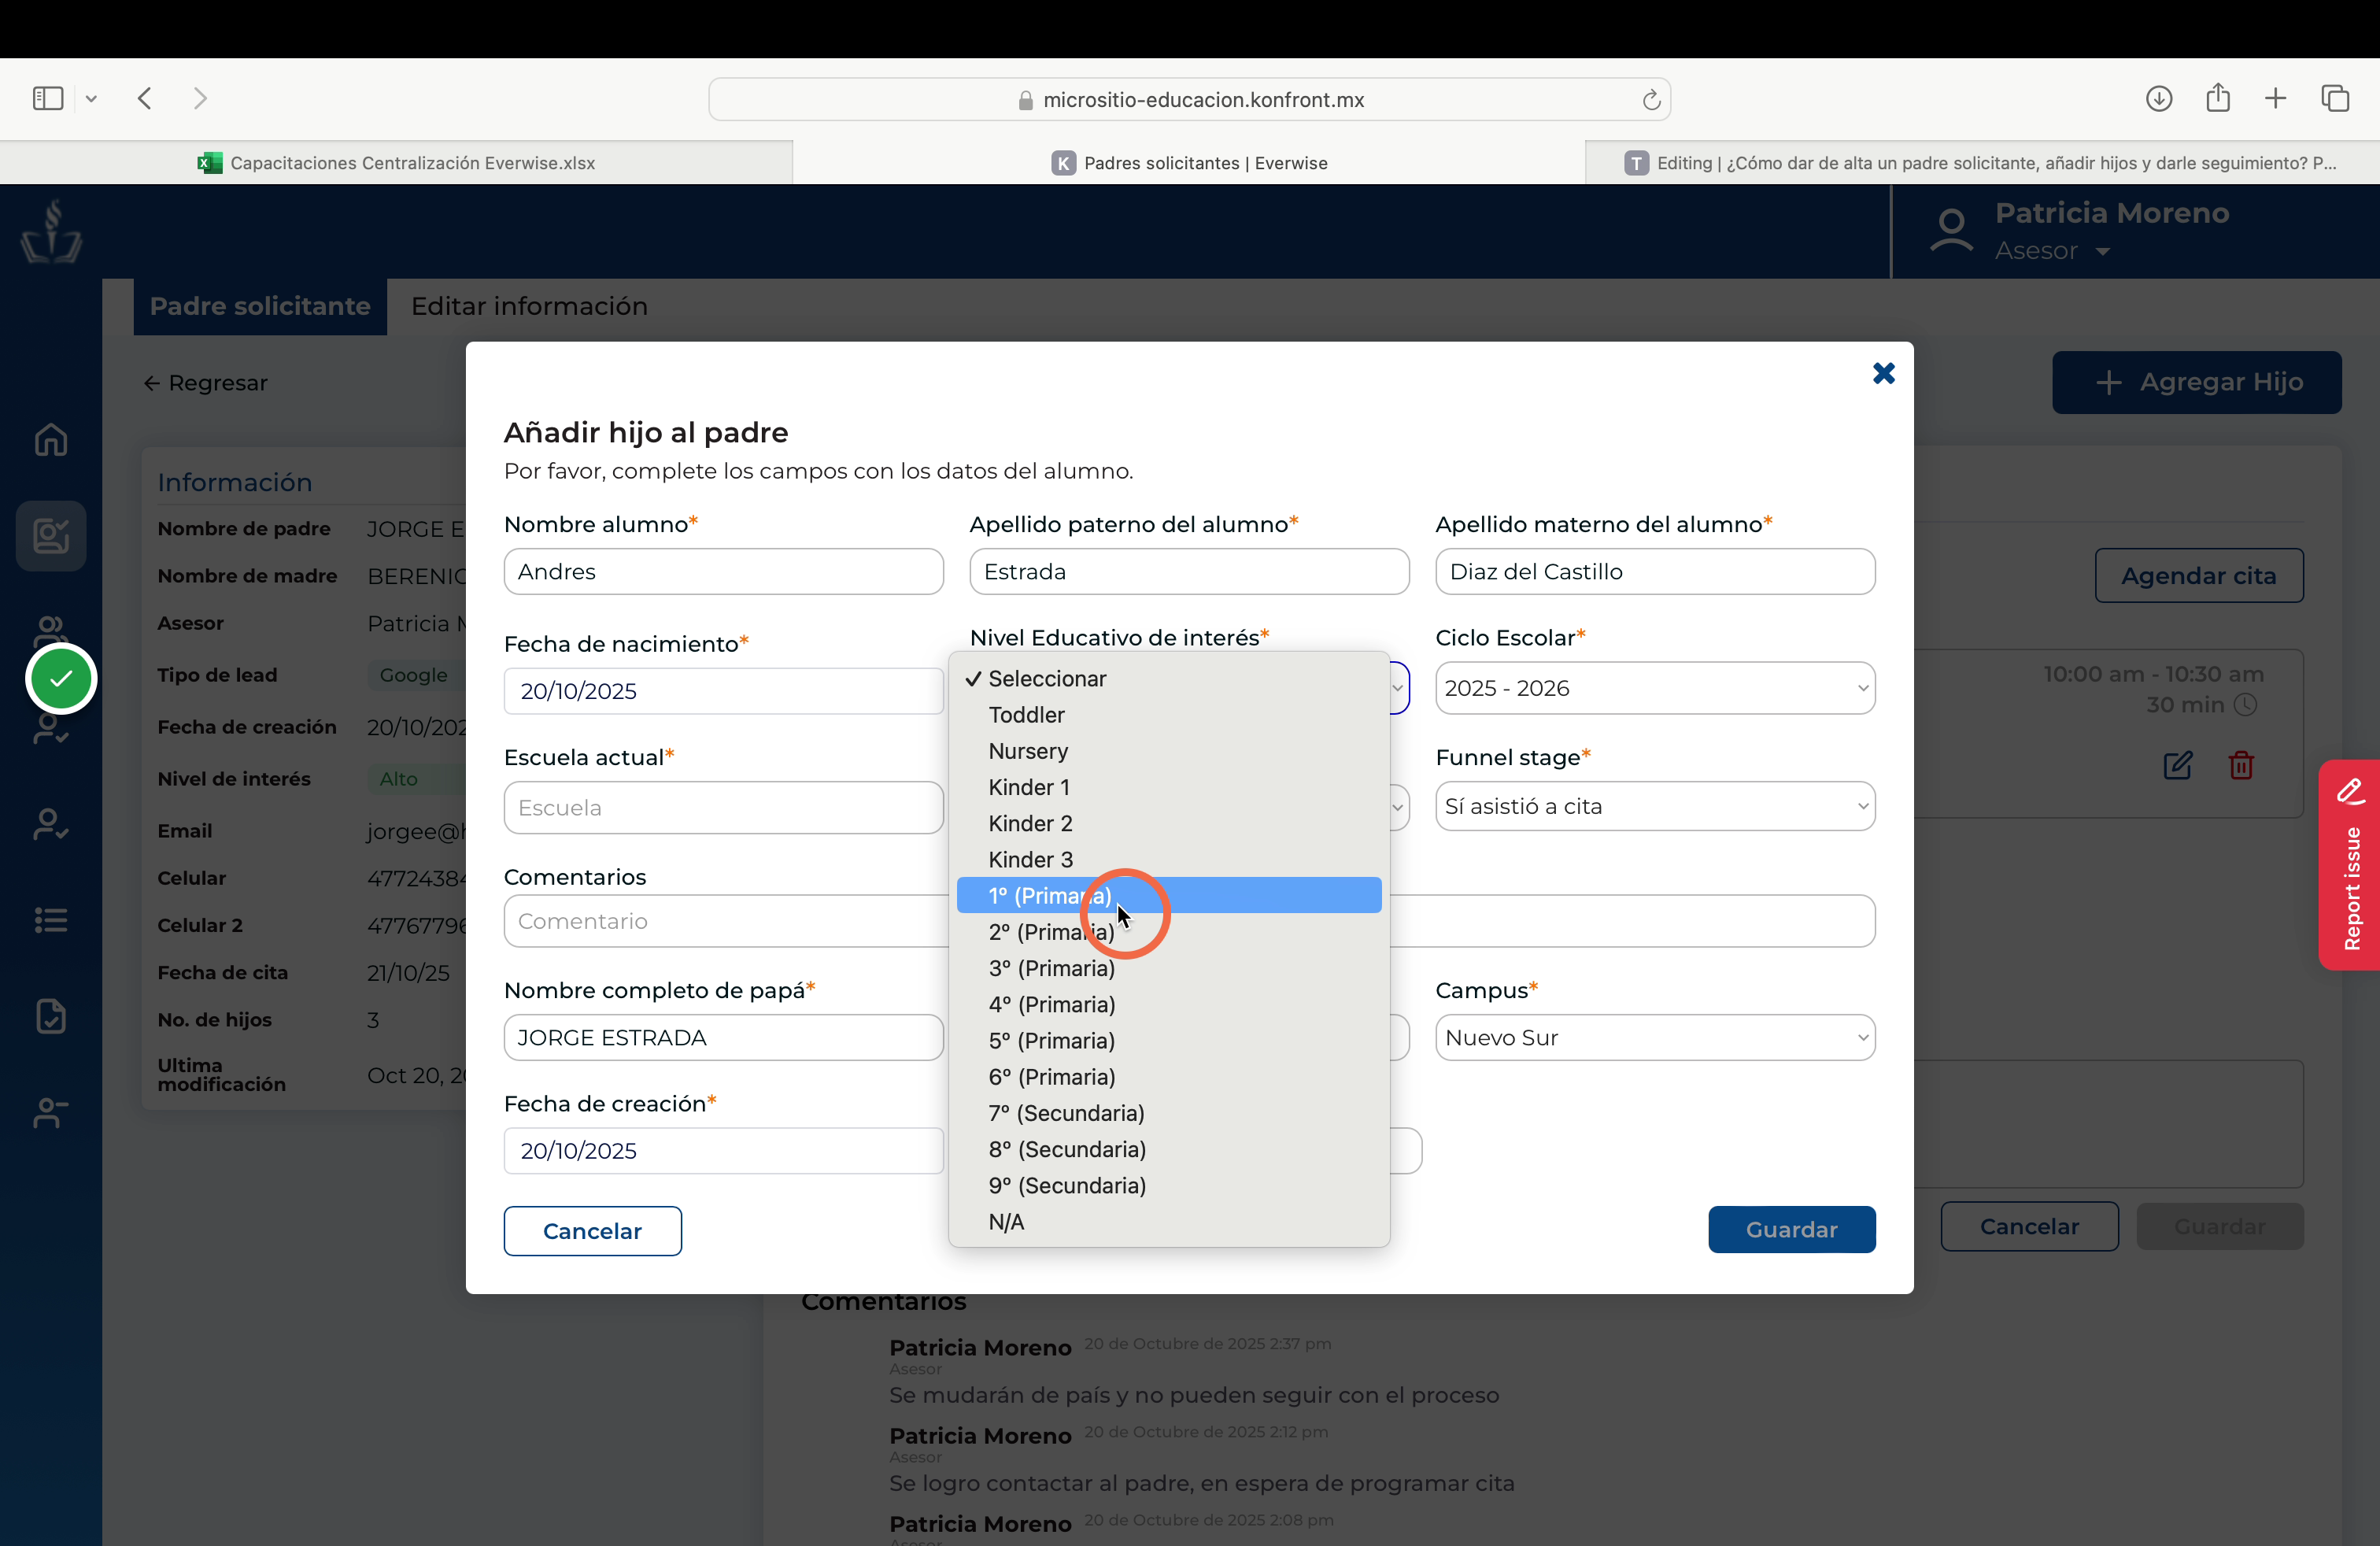Click the Safari address bar
2380x1546 pixels.
1189,99
